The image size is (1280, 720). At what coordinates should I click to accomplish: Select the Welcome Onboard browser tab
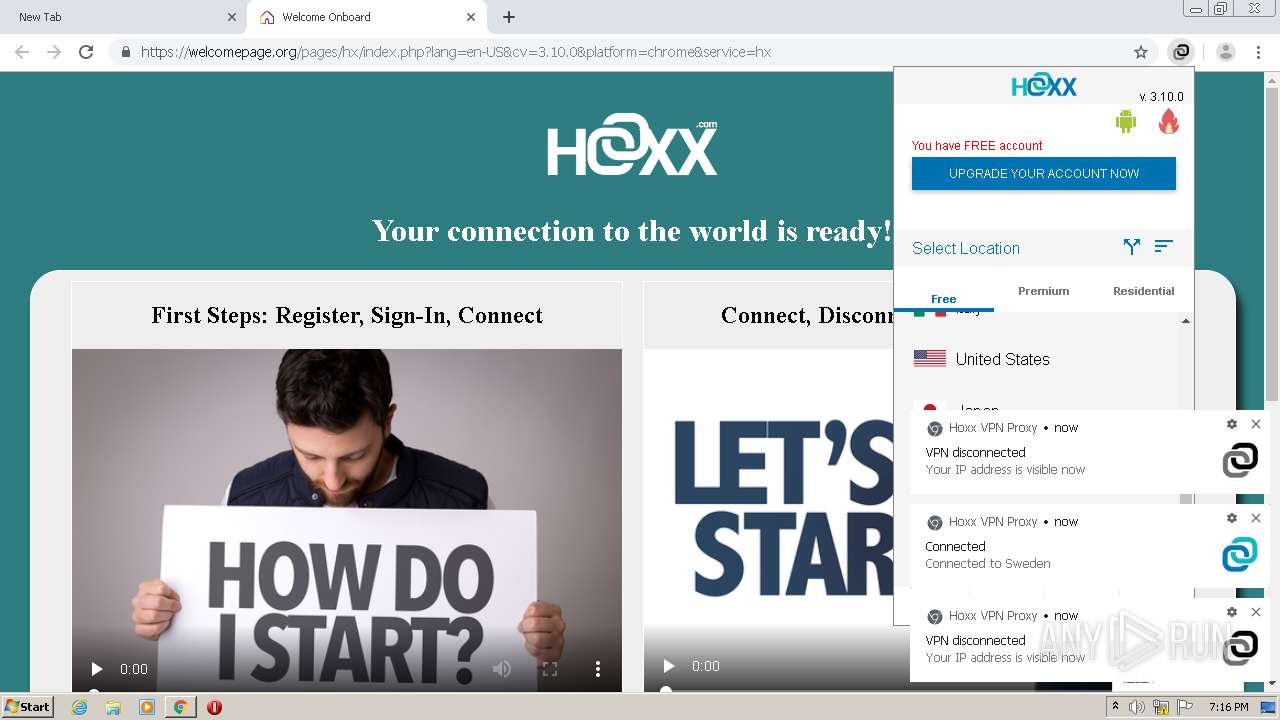pyautogui.click(x=366, y=17)
